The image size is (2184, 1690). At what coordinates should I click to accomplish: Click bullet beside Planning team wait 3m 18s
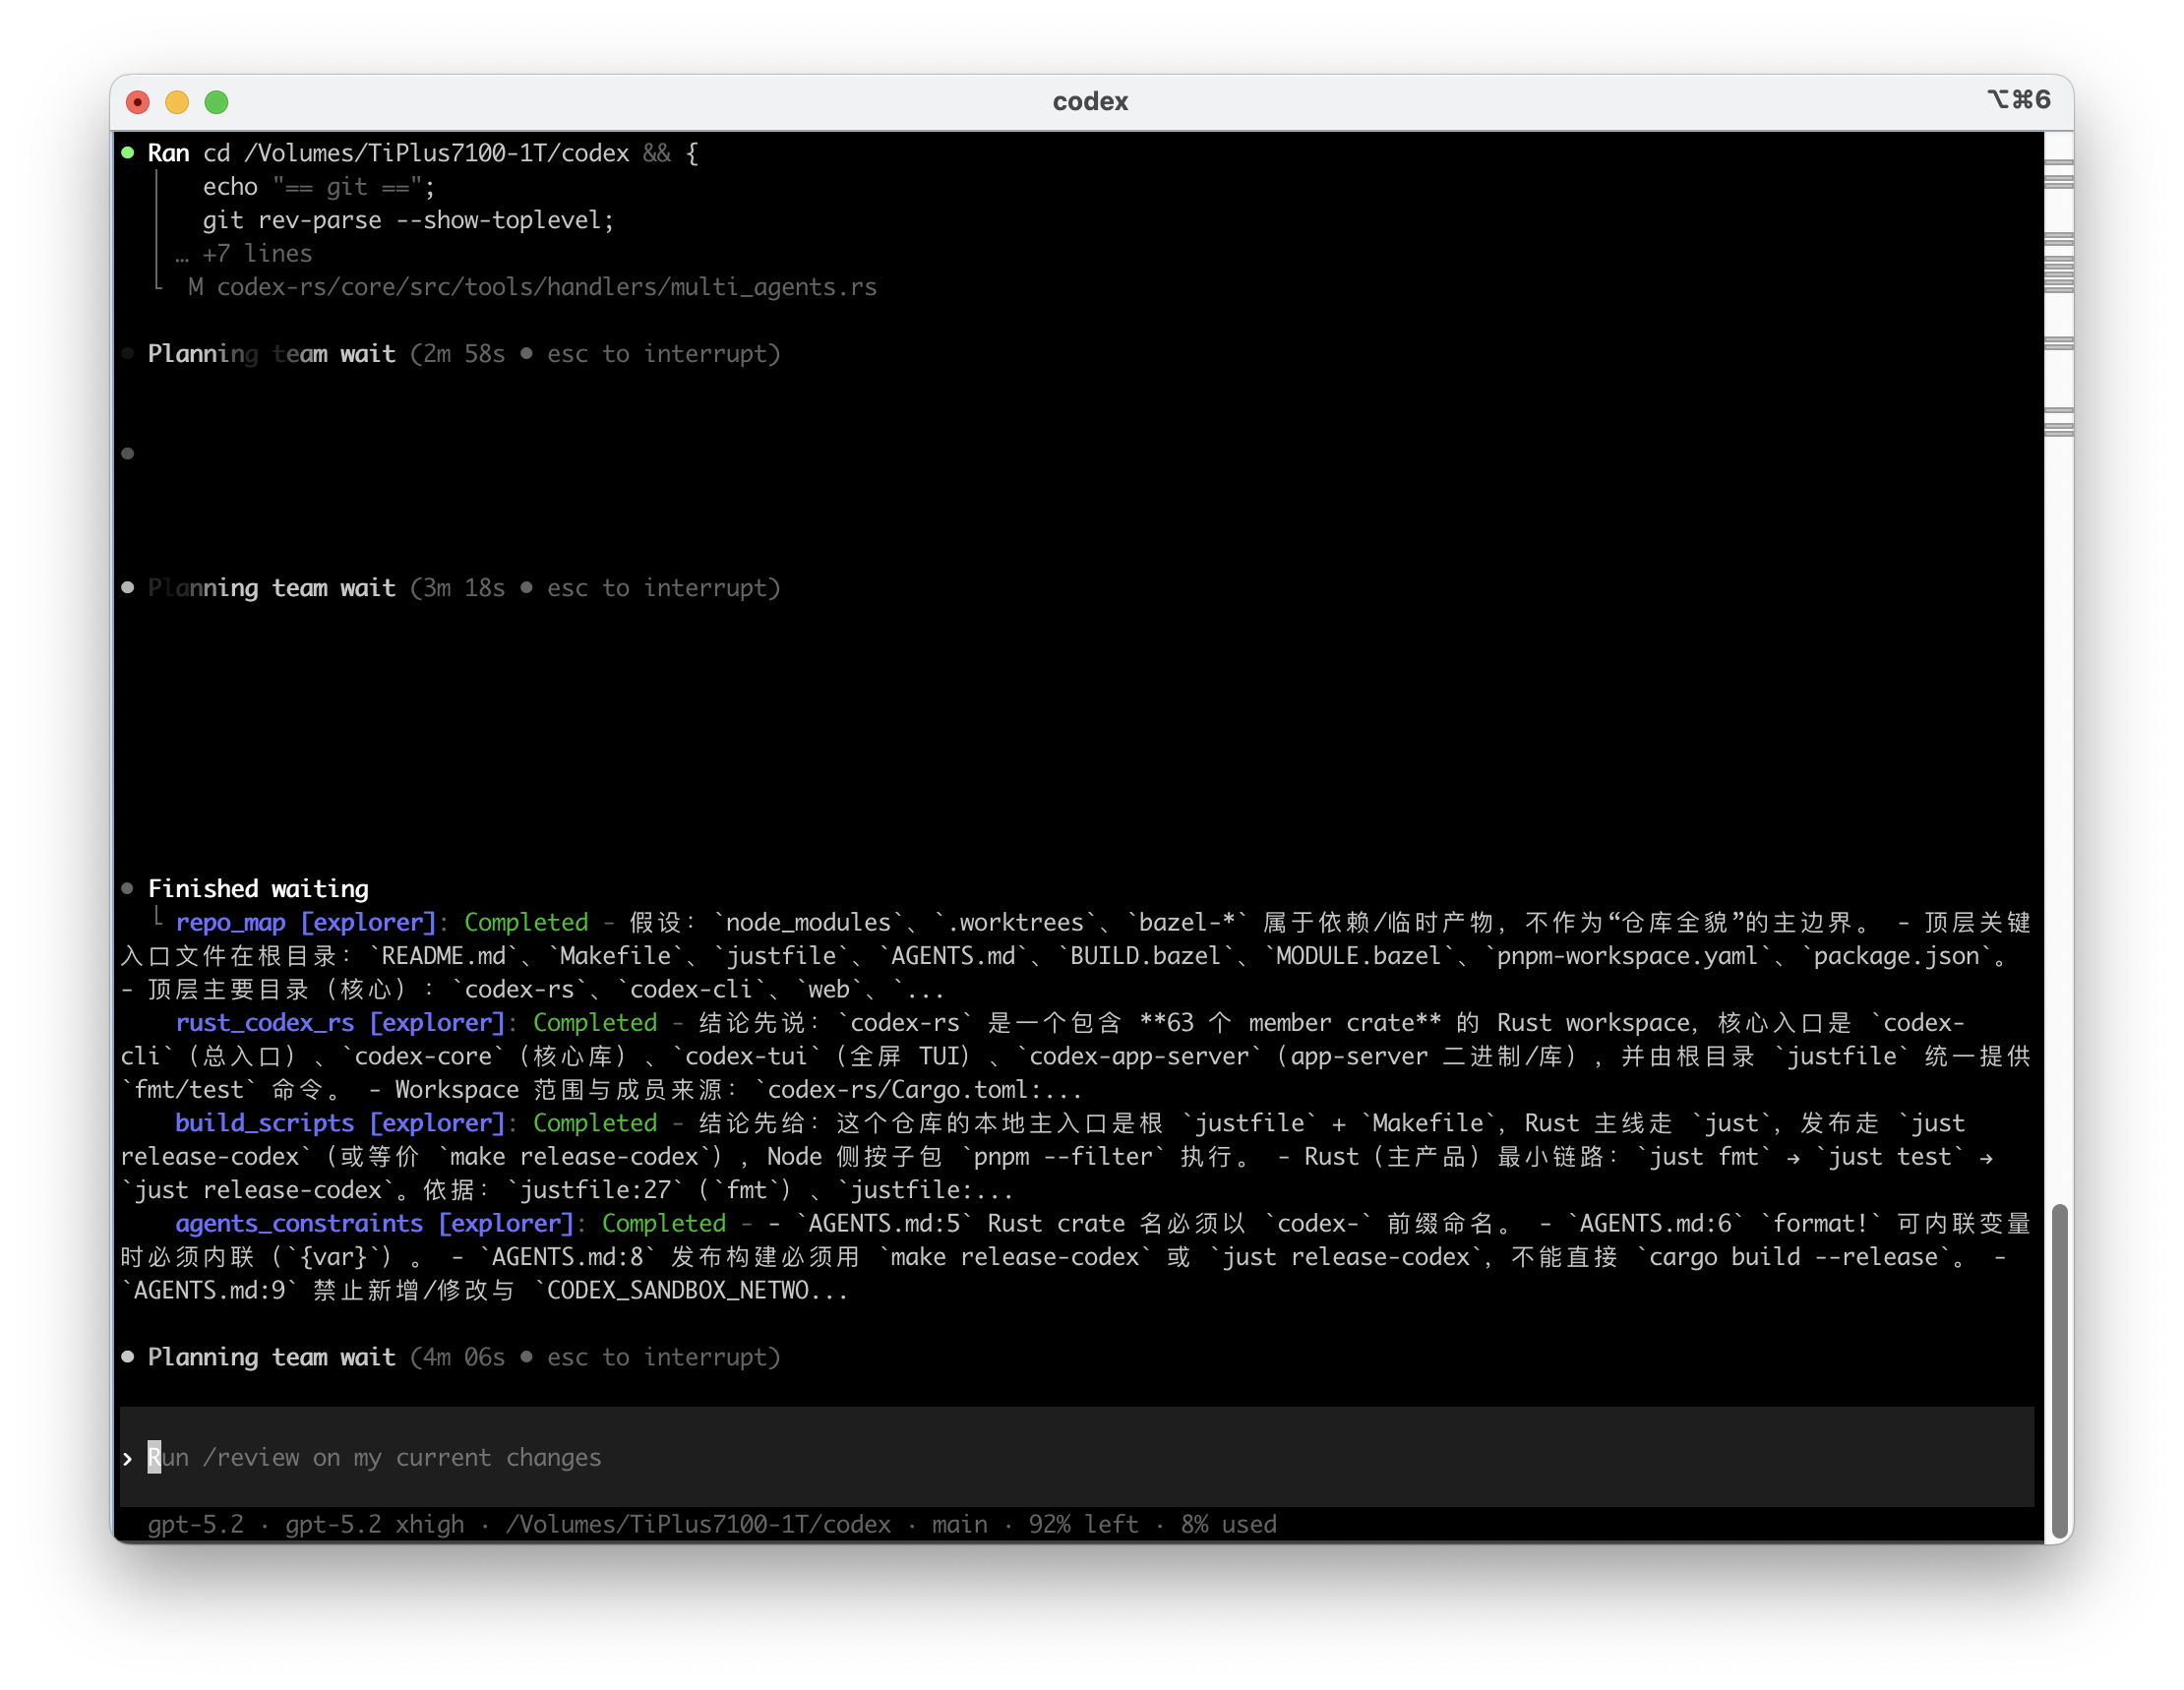128,588
